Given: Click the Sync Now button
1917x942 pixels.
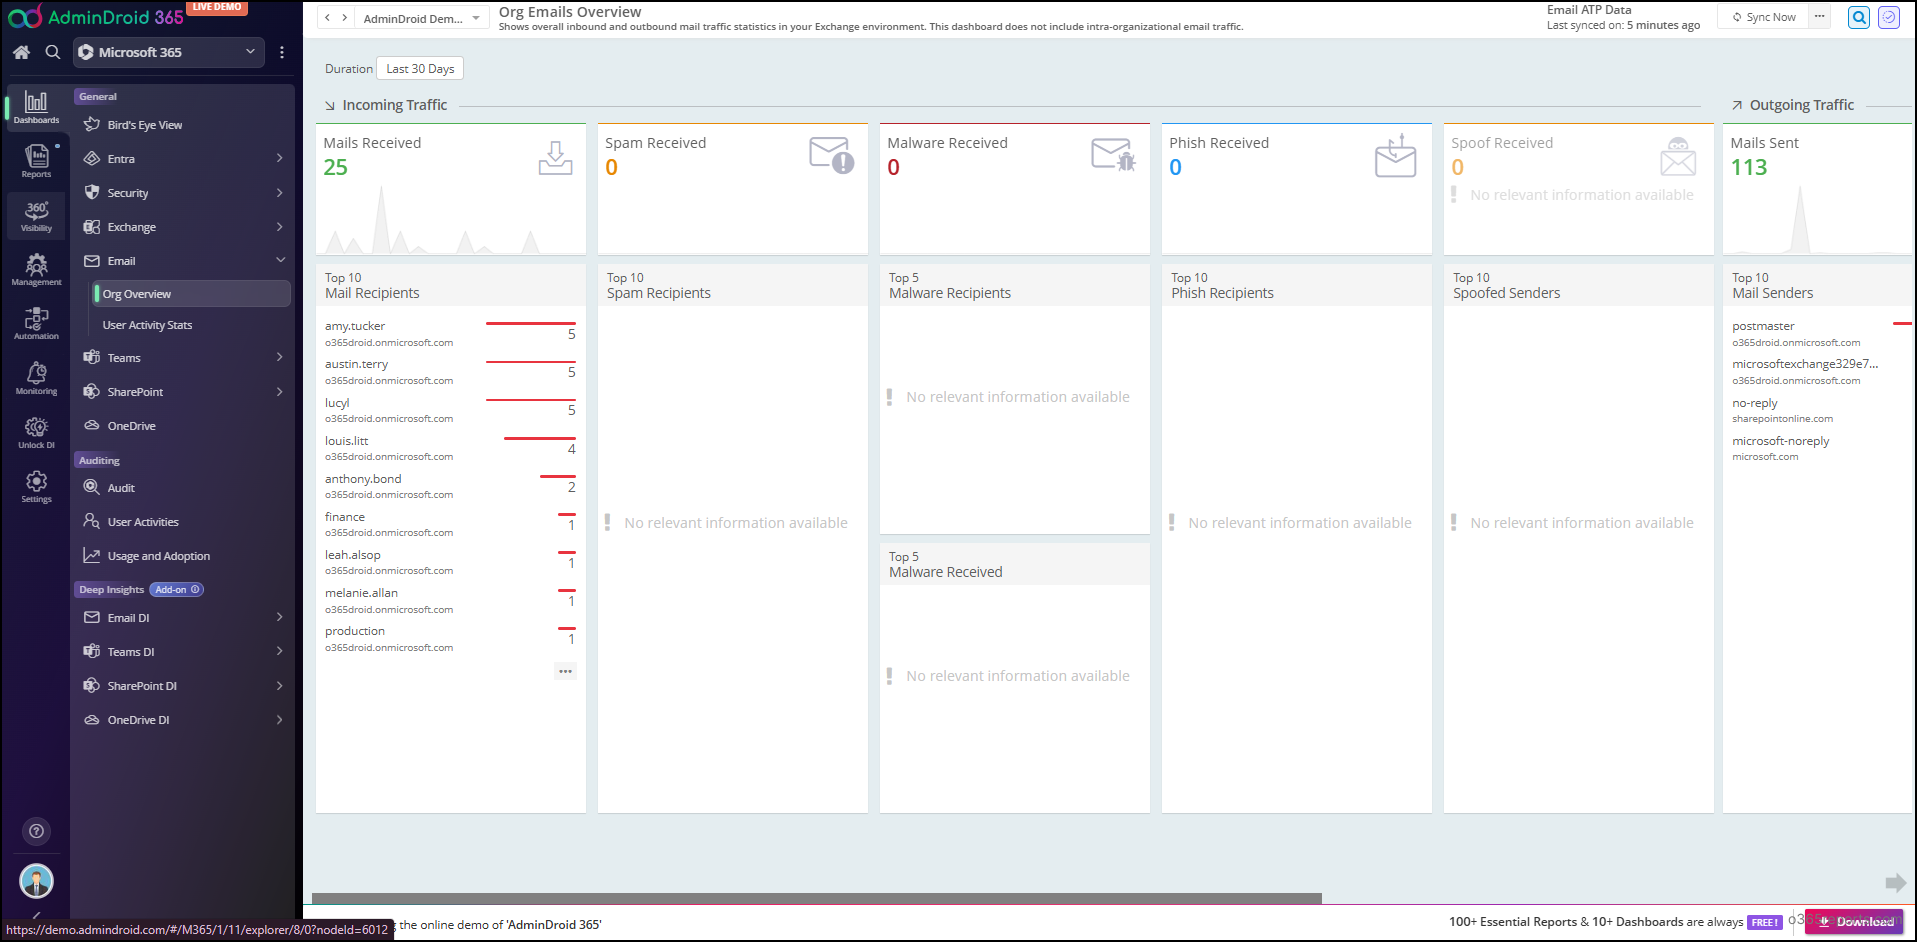Looking at the screenshot, I should pos(1764,17).
